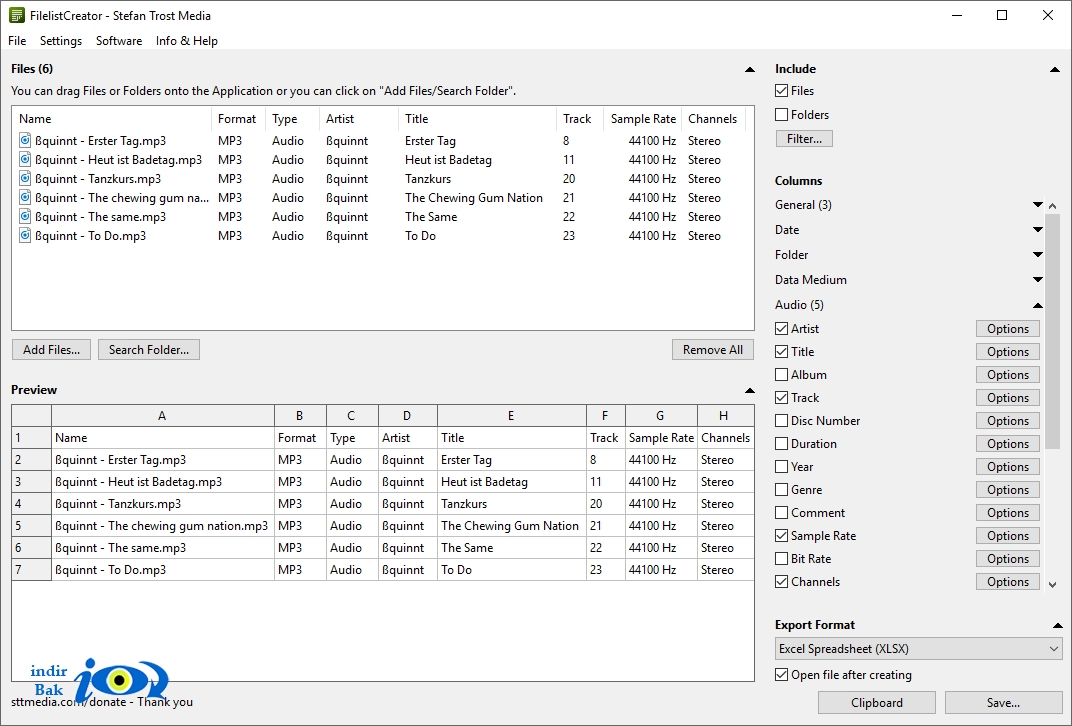
Task: Uncheck the Artist column checkbox
Action: (781, 329)
